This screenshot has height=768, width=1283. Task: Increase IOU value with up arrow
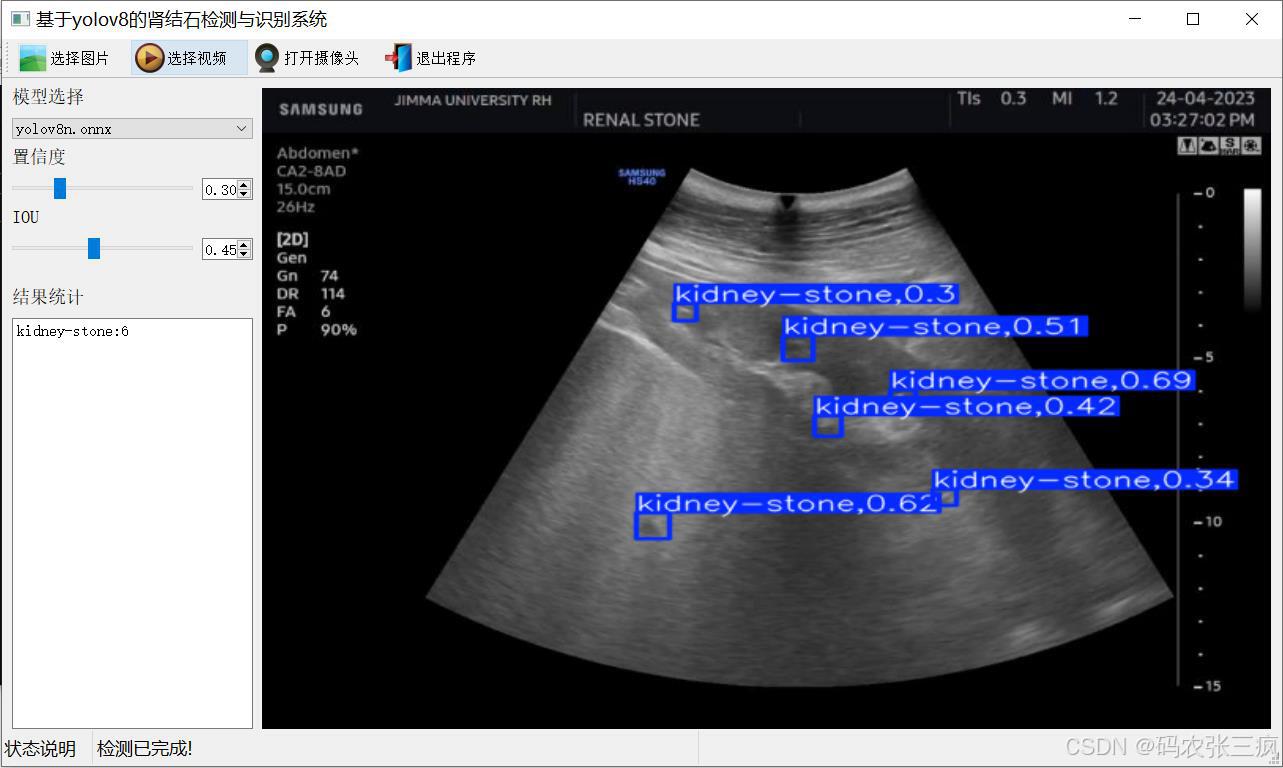(x=245, y=245)
